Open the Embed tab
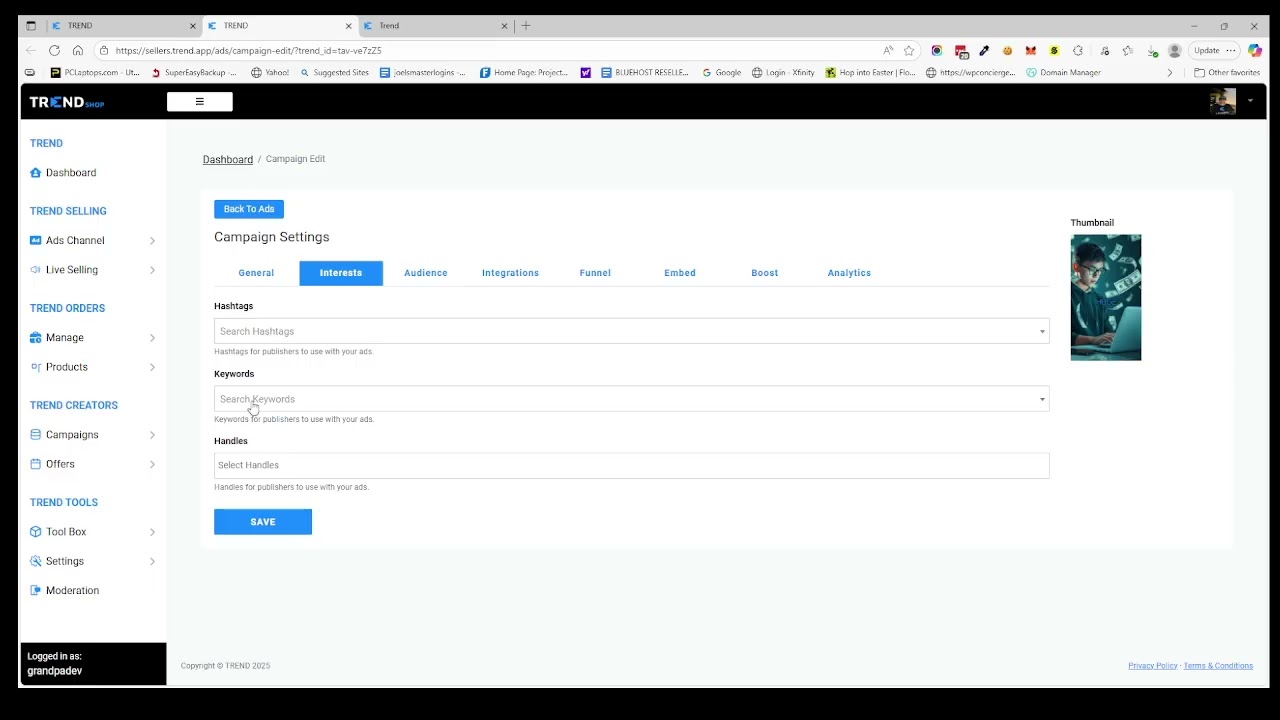The image size is (1280, 720). pyautogui.click(x=680, y=273)
